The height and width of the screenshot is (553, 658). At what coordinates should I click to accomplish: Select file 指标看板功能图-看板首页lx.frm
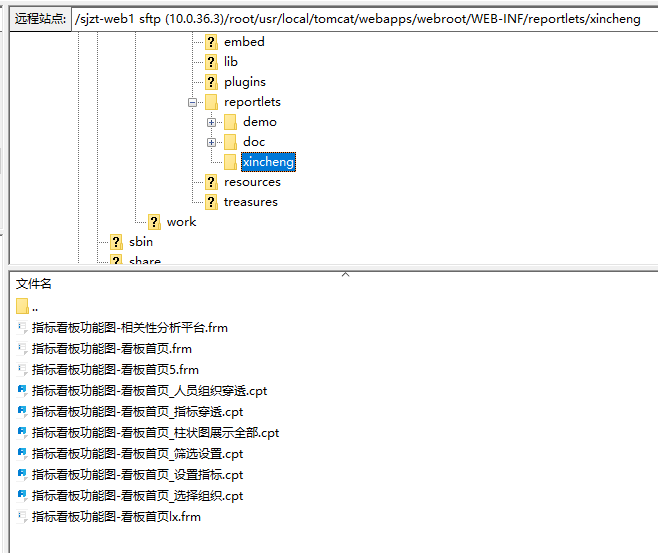[x=116, y=516]
